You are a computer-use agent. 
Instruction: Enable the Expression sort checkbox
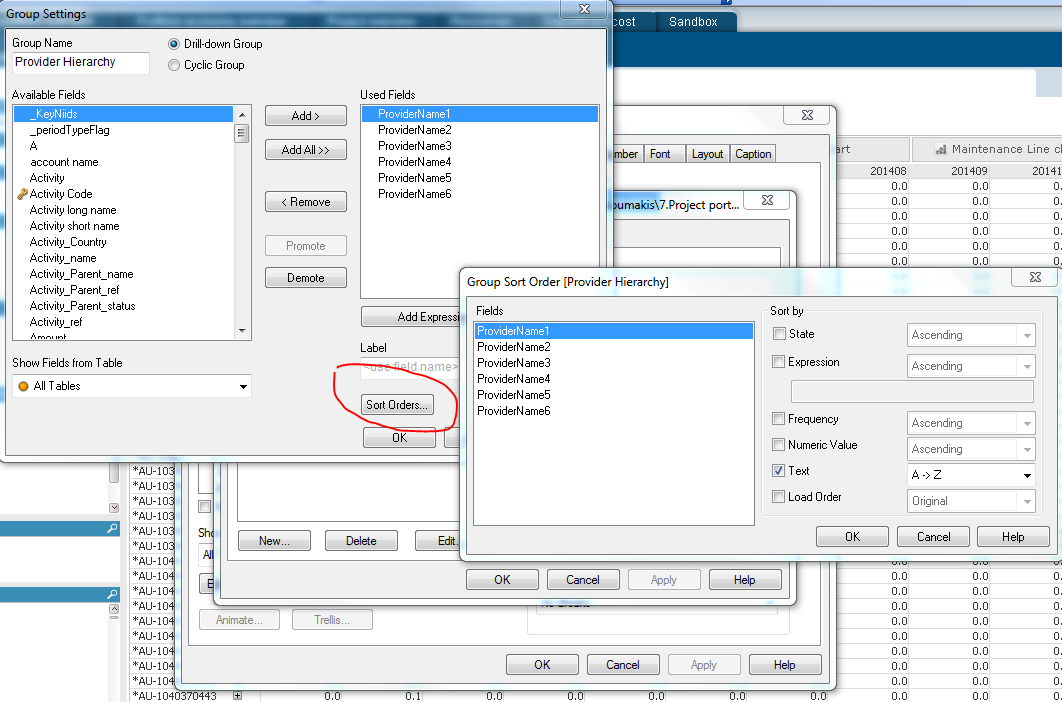pyautogui.click(x=779, y=362)
